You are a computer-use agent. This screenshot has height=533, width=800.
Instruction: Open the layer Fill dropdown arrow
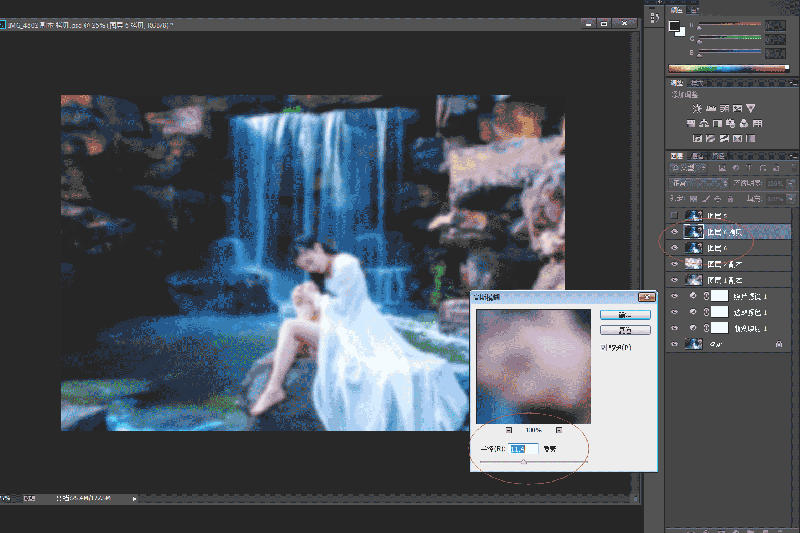point(791,198)
